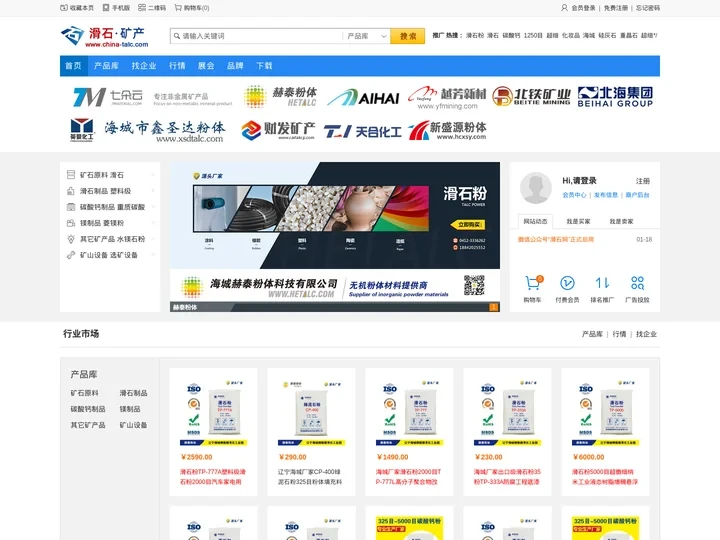This screenshot has width=720, height=540.
Task: Open the ¥2590.00 滑石粉TP-777A product card
Action: [x=213, y=432]
